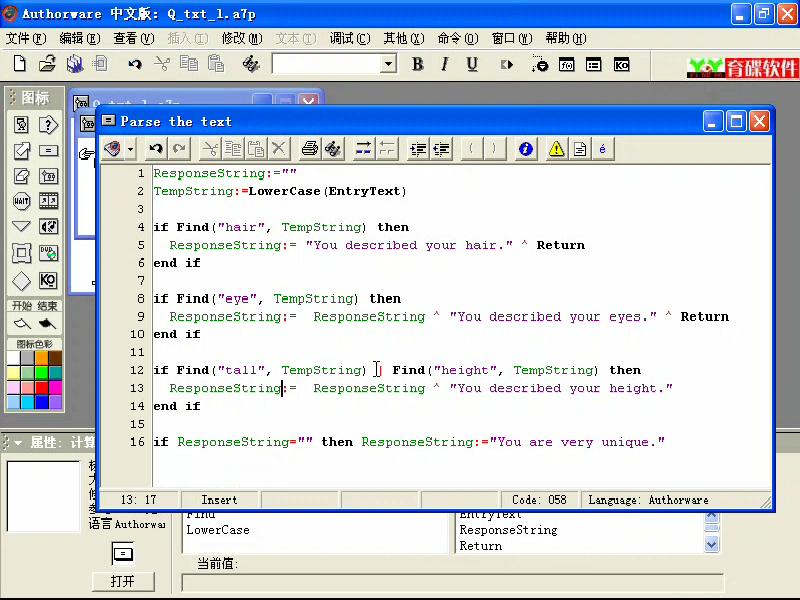Click the language/preferences icon in calculation toolbar
The image size is (800, 600).
113,149
